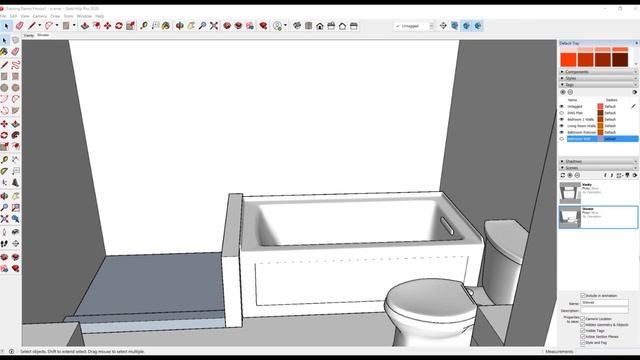The image size is (640, 360).
Task: Select the Walk footprints tool in left toolbar
Action: 4,244
